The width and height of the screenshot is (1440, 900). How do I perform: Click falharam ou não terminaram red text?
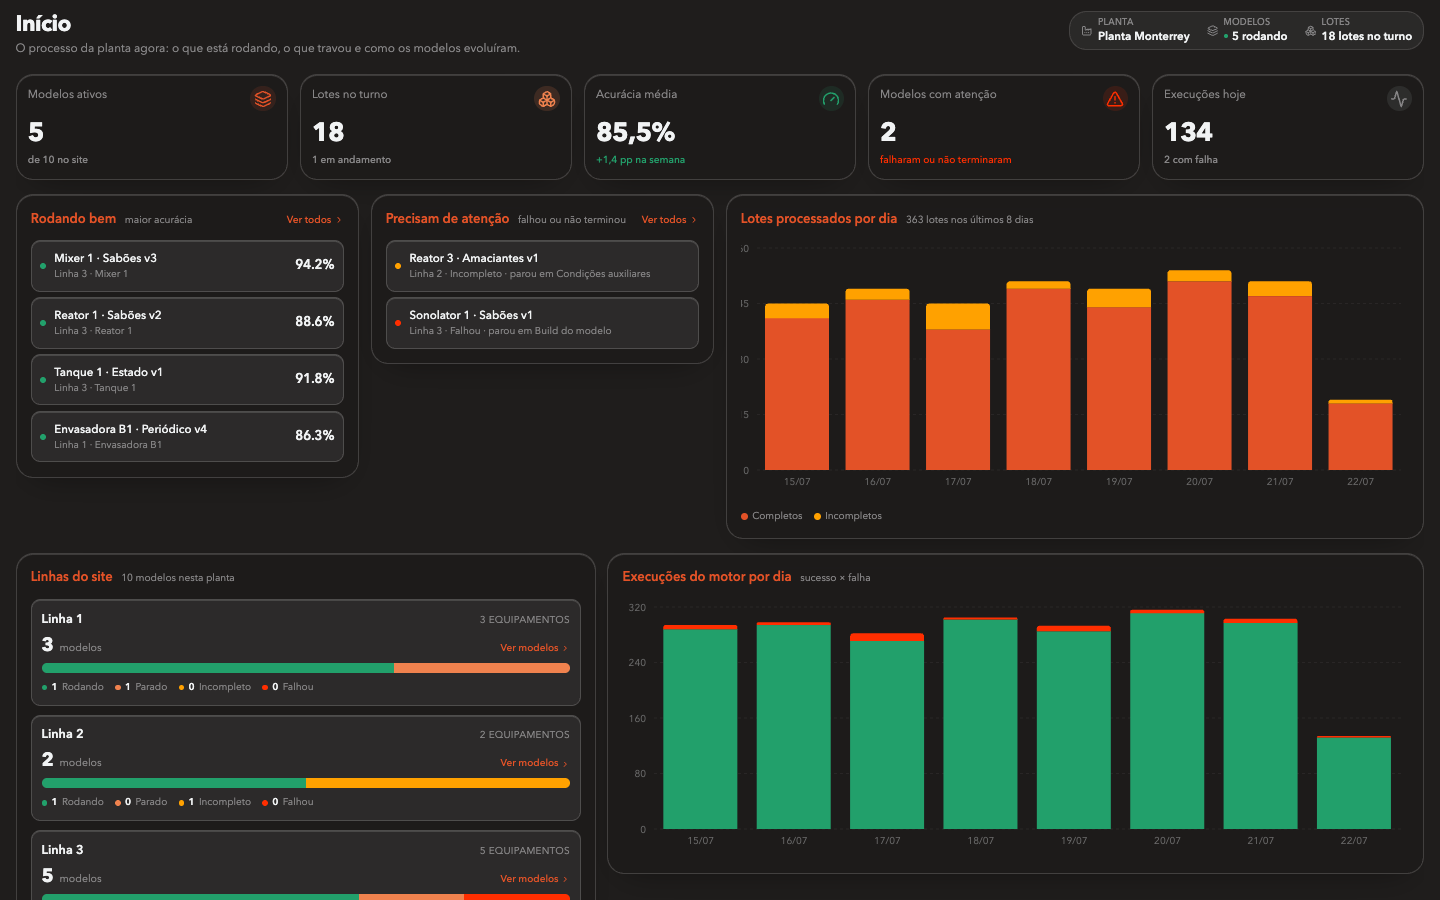[x=945, y=160]
